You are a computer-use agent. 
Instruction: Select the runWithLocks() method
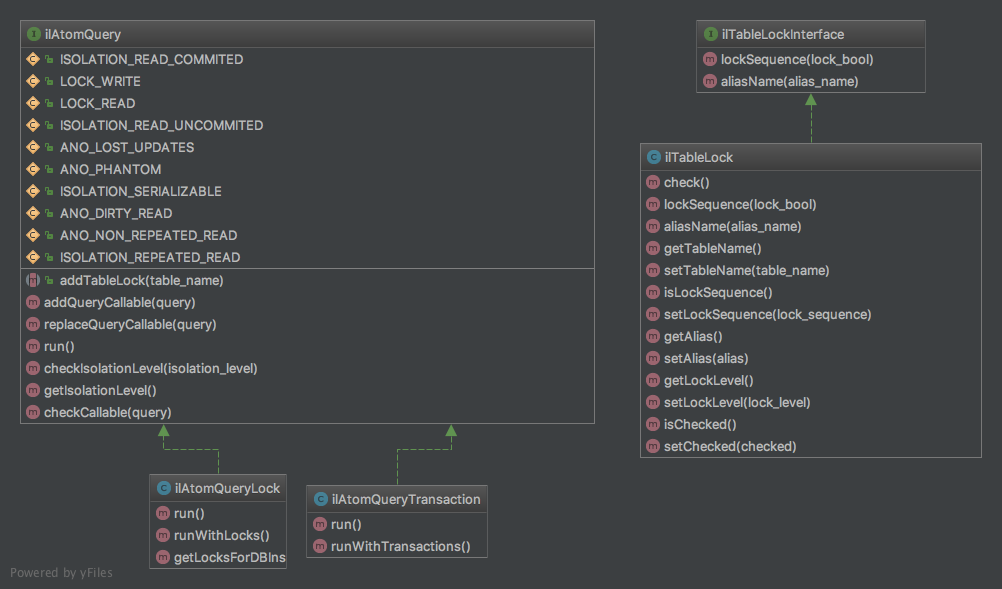222,535
